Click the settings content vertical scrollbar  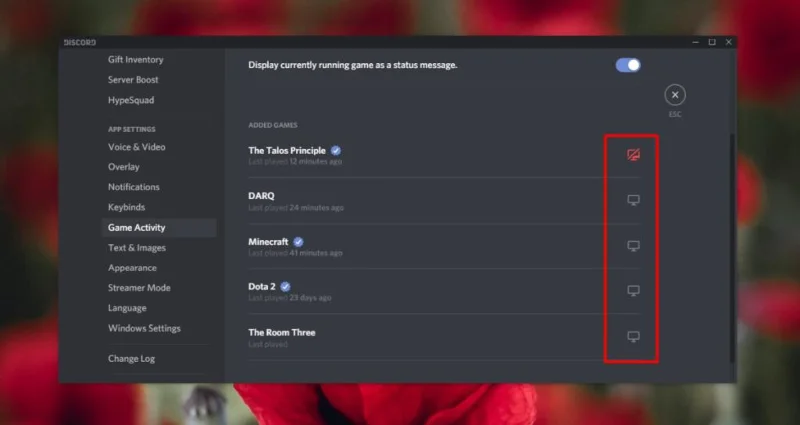pyautogui.click(x=733, y=248)
